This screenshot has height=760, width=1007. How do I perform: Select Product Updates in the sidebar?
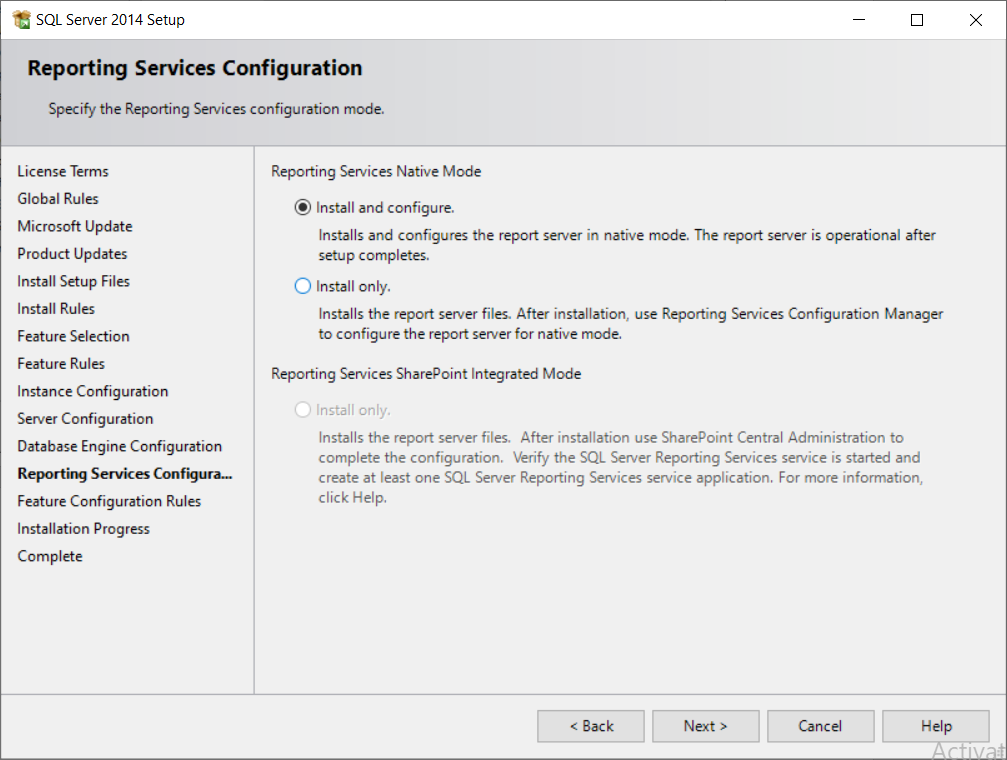[x=72, y=254]
